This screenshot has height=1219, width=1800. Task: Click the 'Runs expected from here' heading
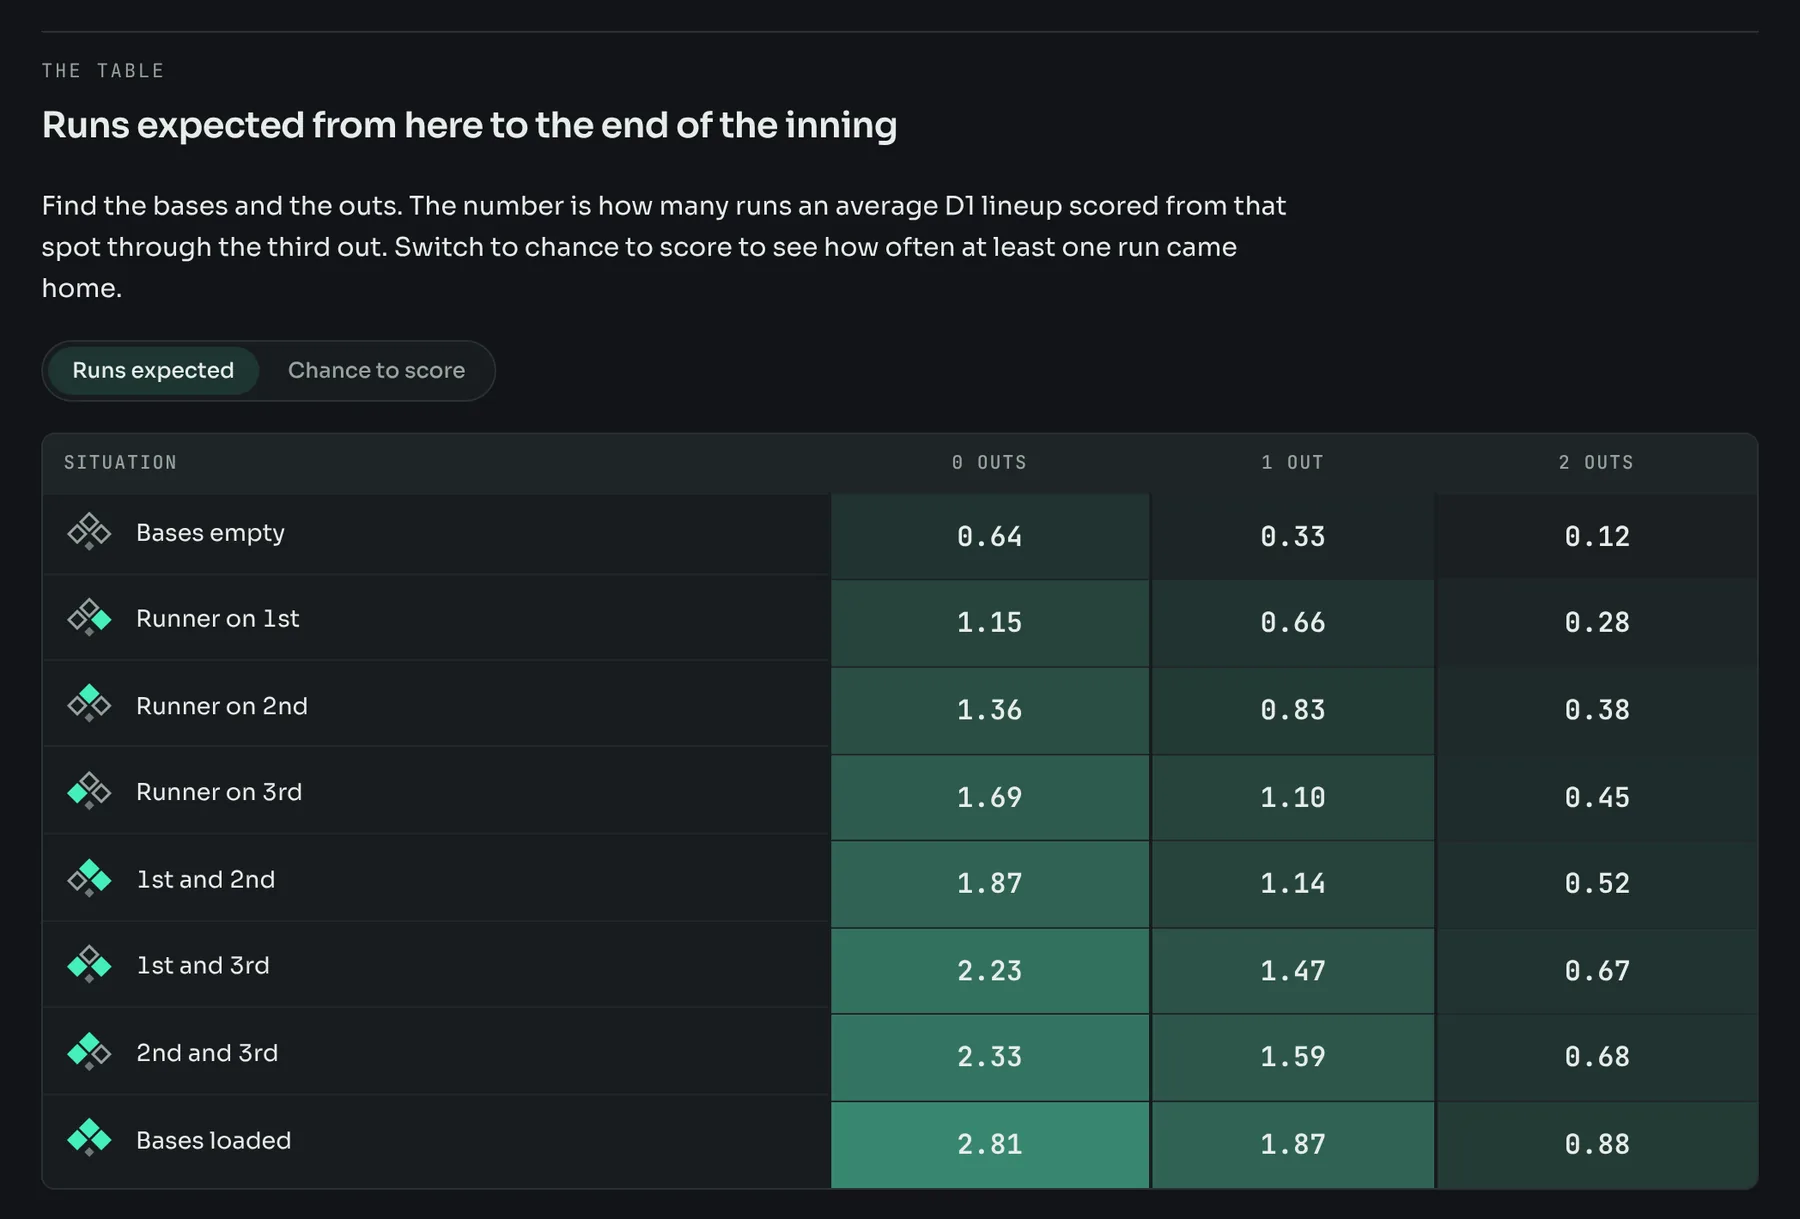coord(469,126)
